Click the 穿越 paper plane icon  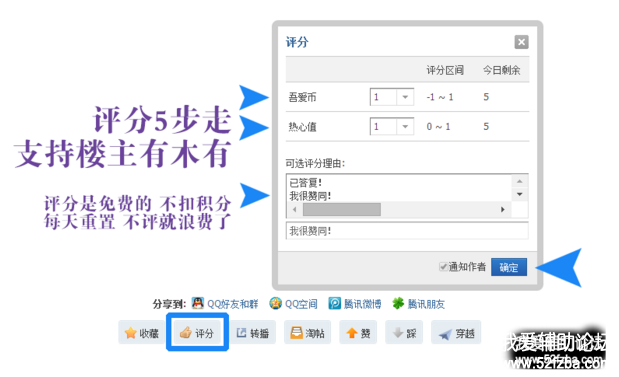pyautogui.click(x=445, y=334)
